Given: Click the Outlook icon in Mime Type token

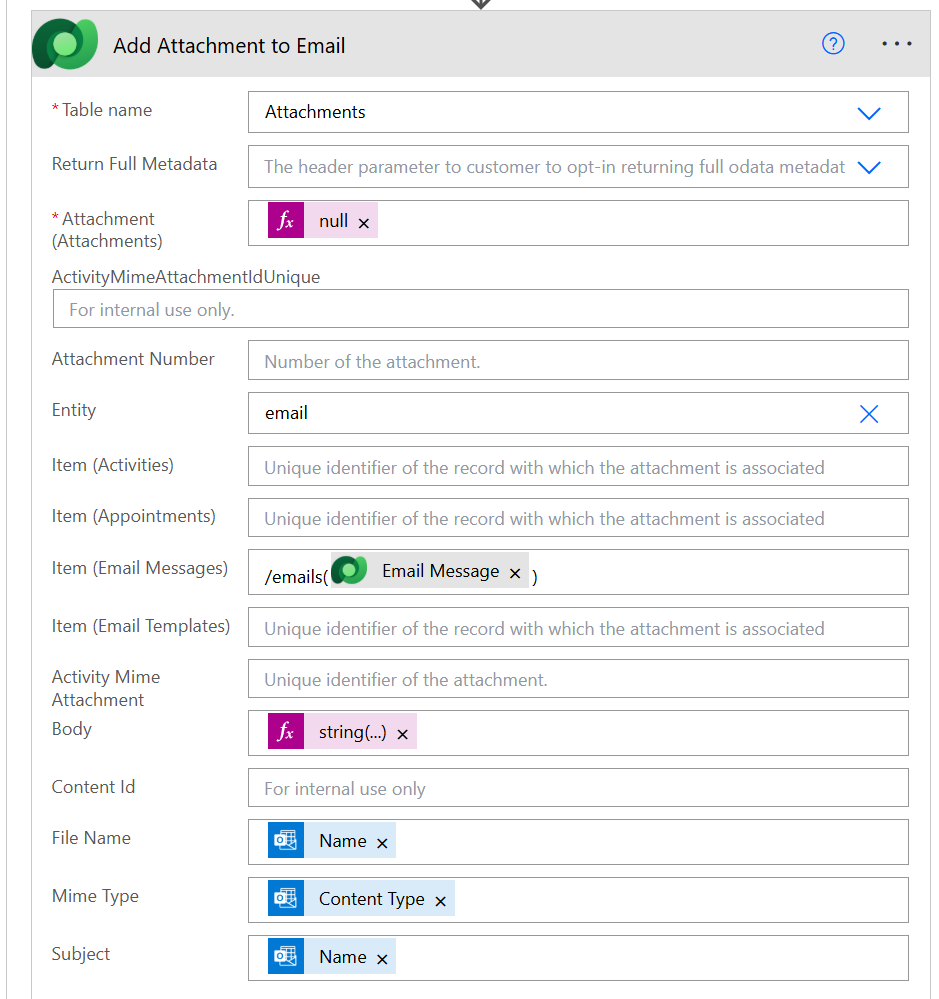Looking at the screenshot, I should [286, 899].
